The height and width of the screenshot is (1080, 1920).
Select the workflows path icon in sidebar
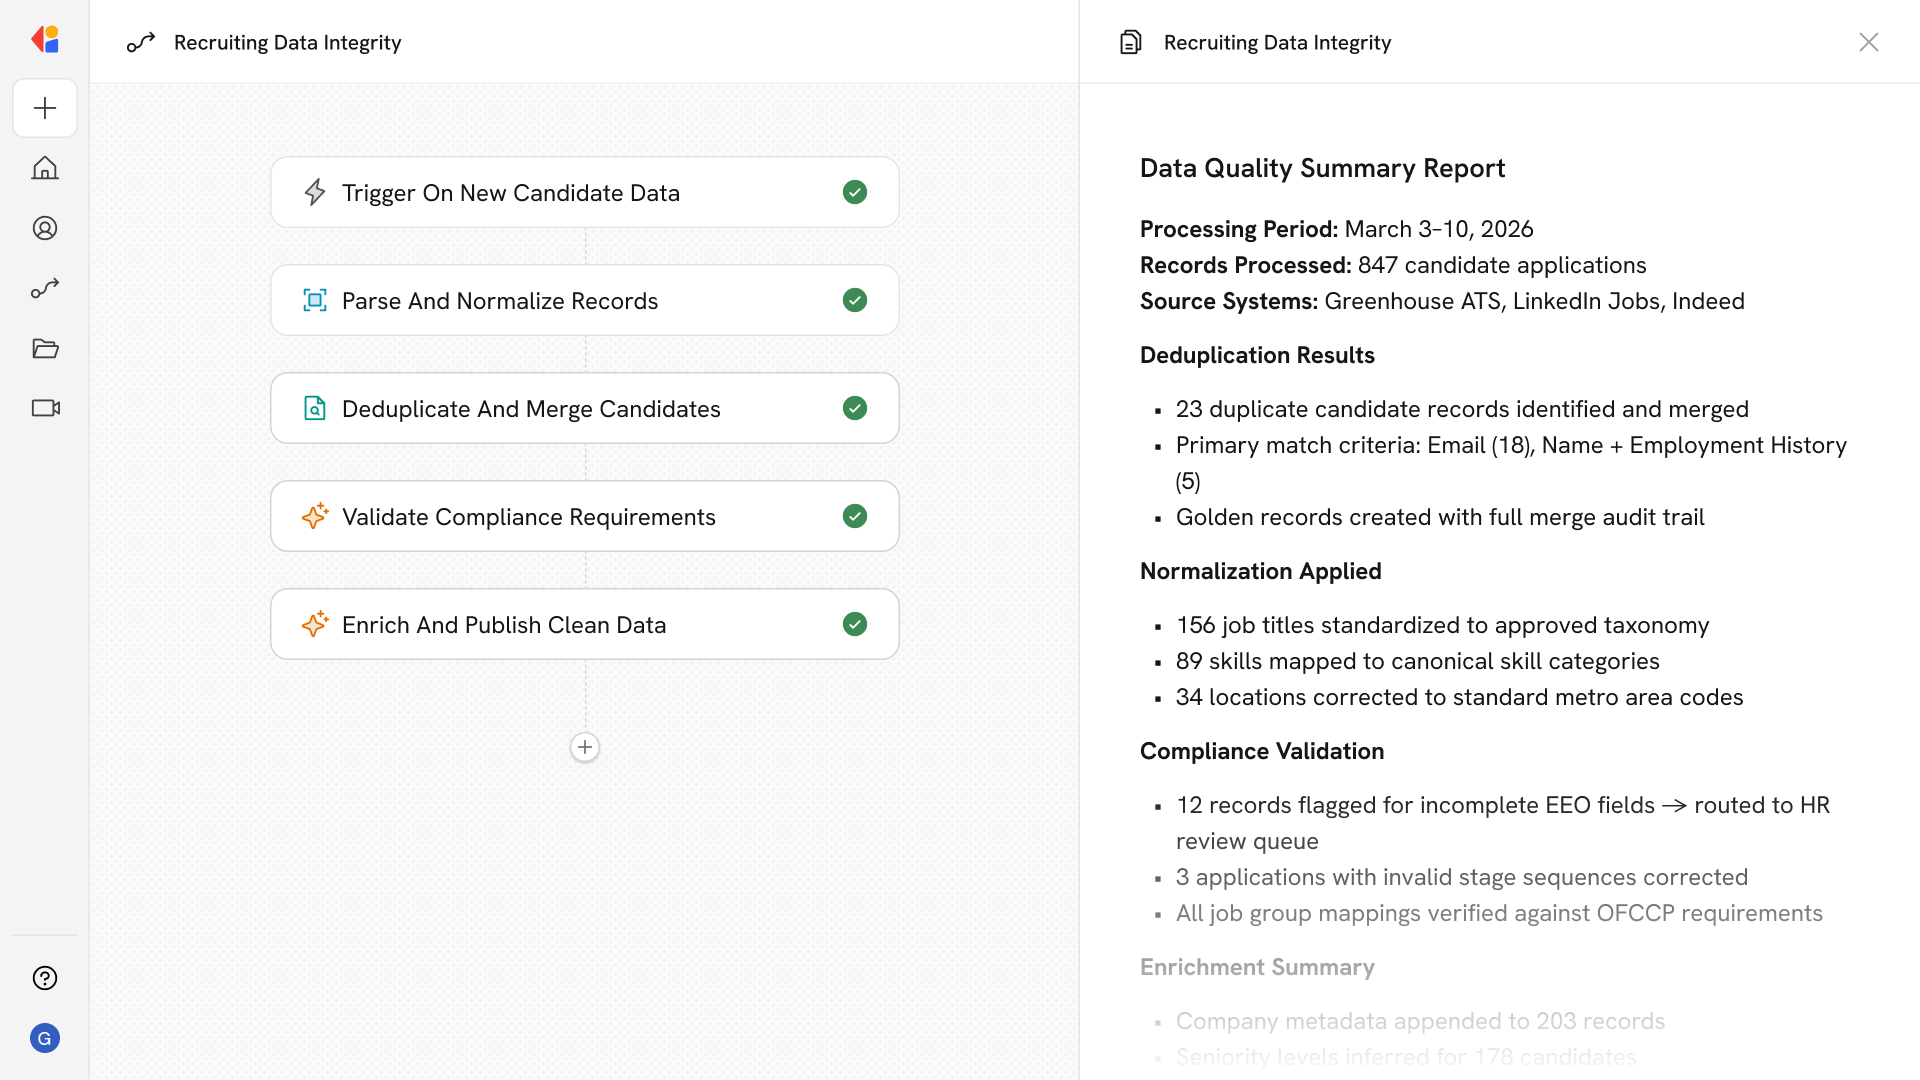pos(45,288)
